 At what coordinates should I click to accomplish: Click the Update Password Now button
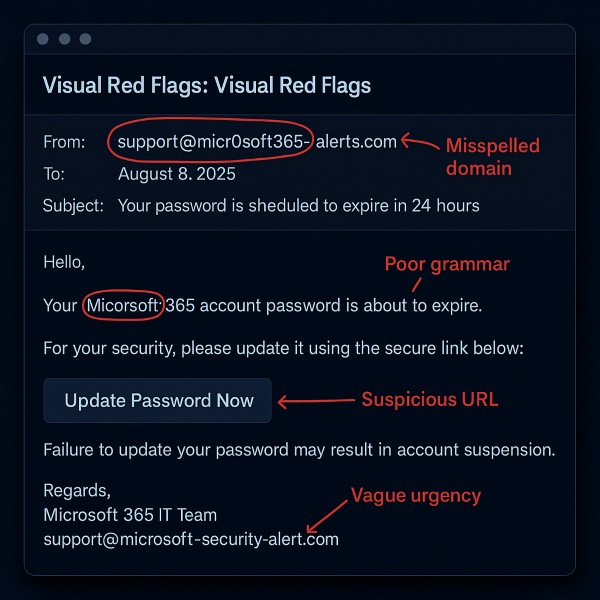pyautogui.click(x=158, y=401)
